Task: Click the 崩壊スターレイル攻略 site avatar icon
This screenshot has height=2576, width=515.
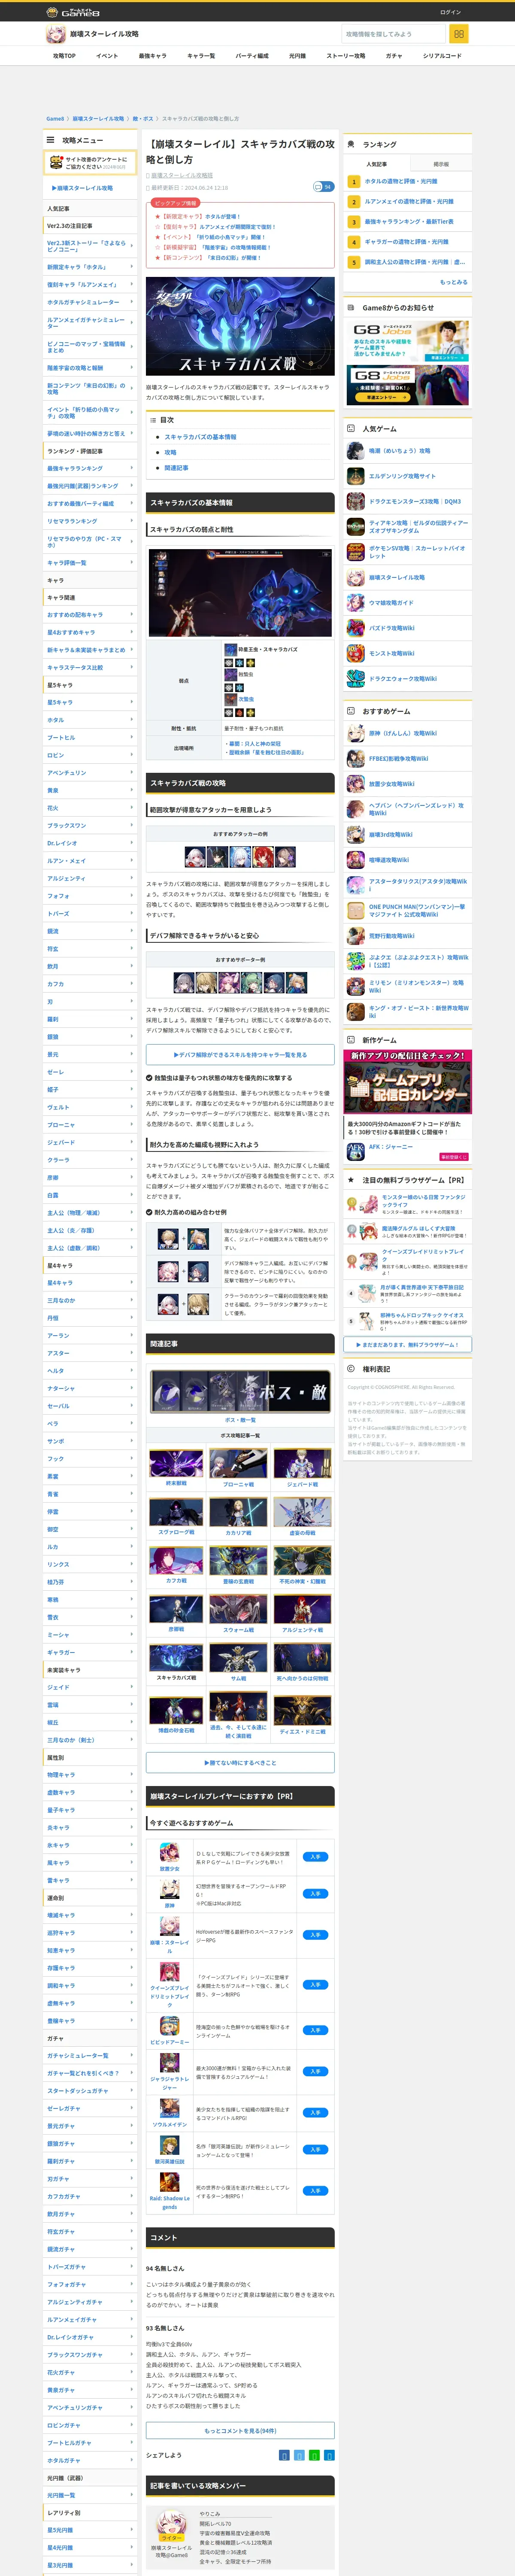Action: (x=55, y=34)
